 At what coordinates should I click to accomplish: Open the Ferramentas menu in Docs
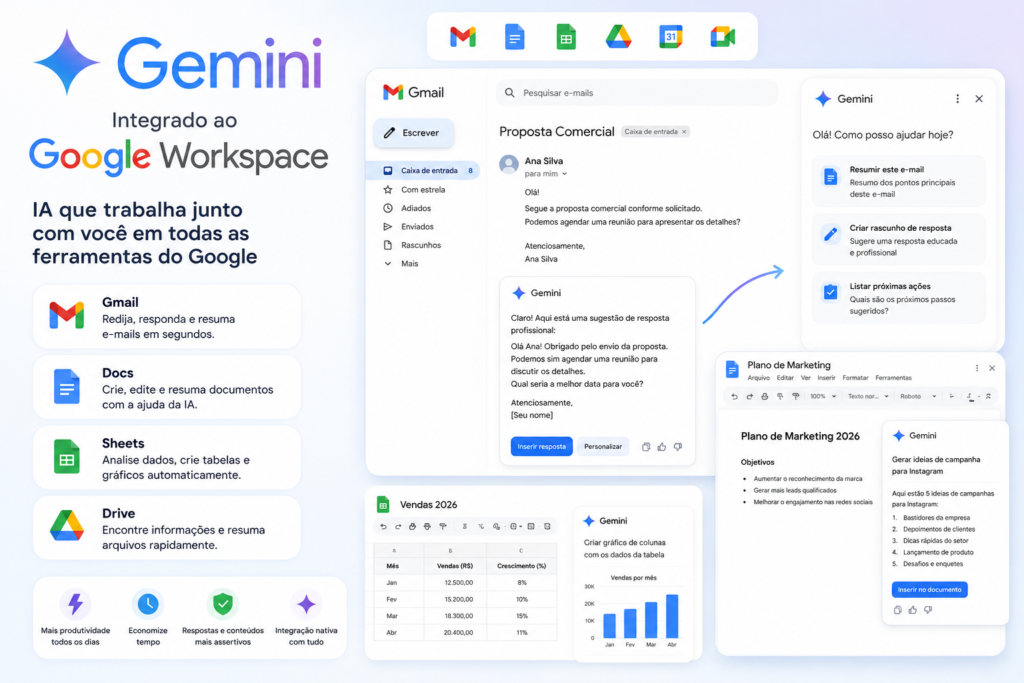point(893,378)
